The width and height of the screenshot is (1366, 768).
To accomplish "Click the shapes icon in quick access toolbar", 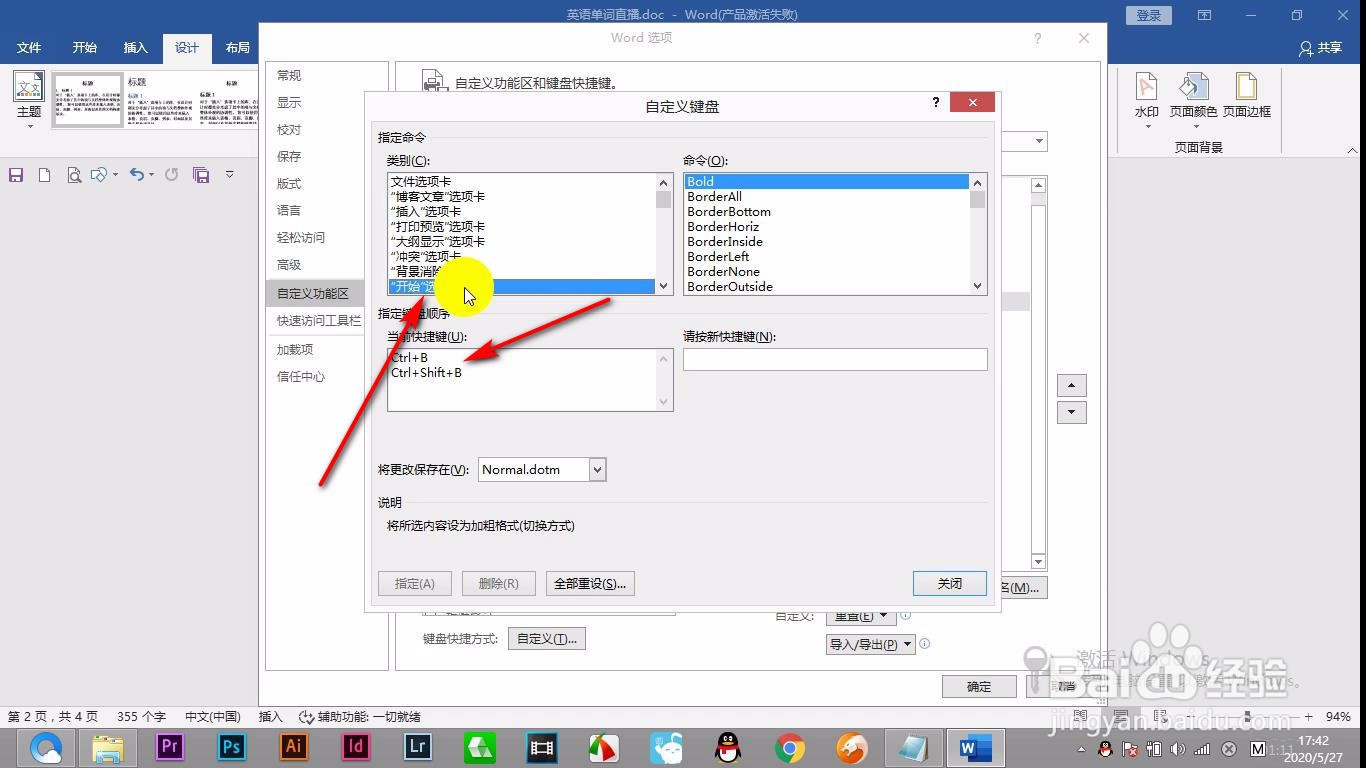I will [98, 175].
